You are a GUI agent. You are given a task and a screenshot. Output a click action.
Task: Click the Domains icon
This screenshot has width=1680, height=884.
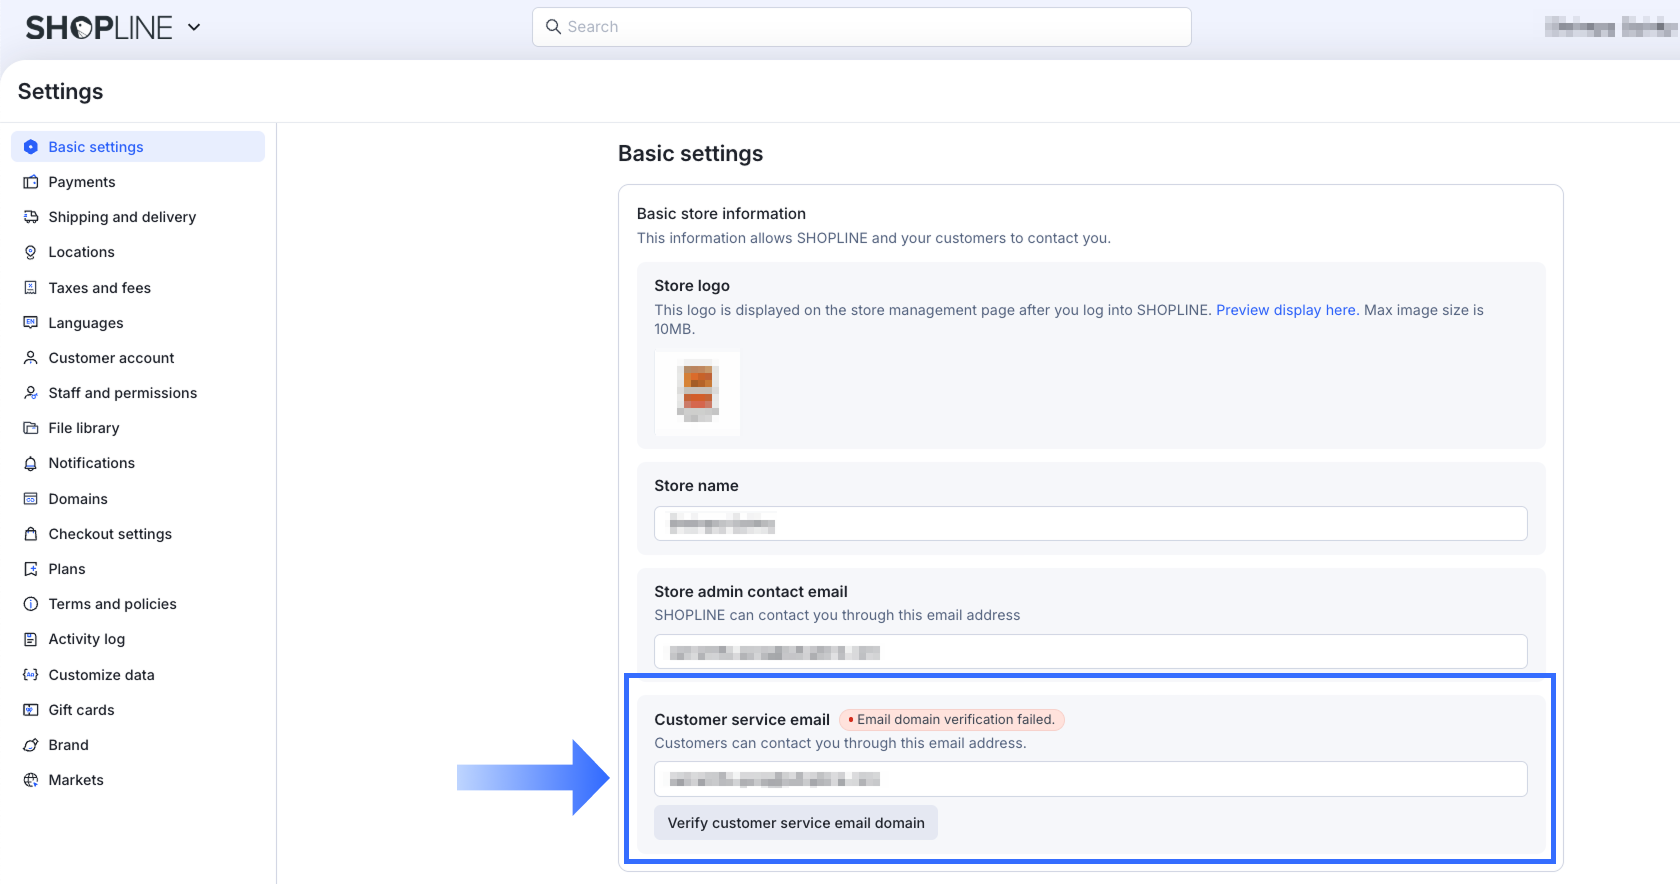coord(31,499)
